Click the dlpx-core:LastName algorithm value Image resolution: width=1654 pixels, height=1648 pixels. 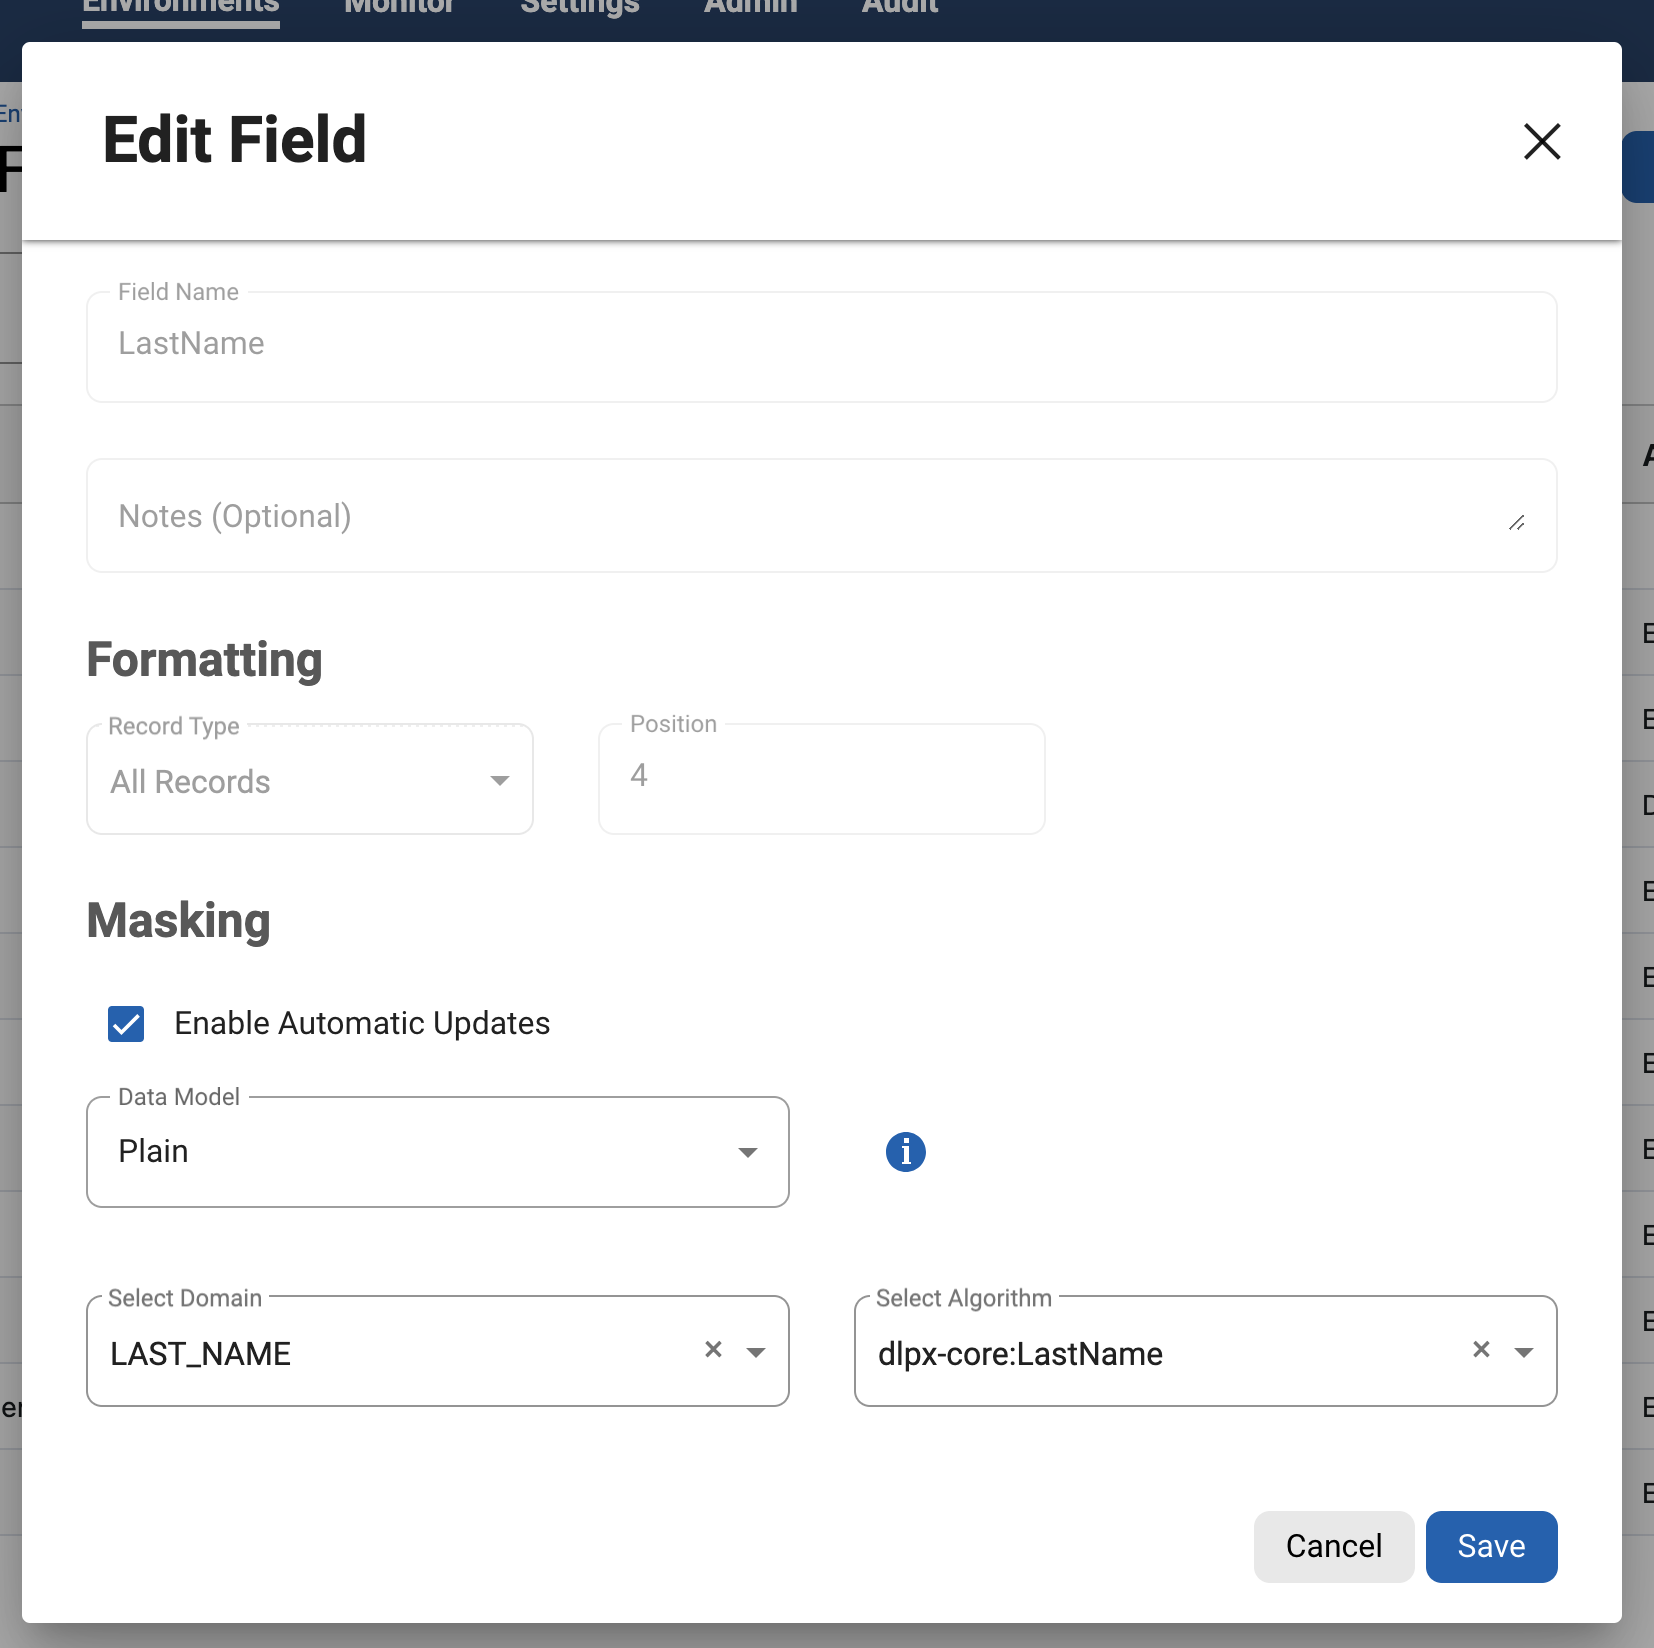[x=1020, y=1354]
